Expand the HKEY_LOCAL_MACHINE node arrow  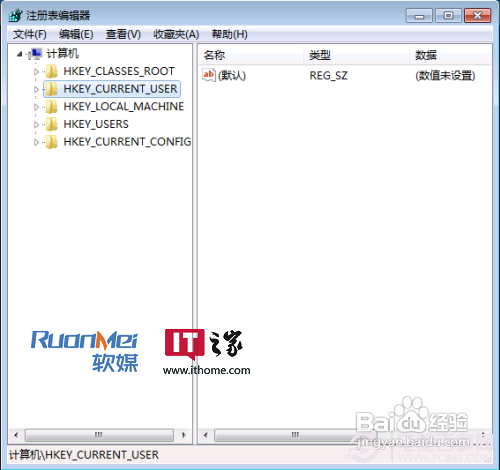(x=36, y=107)
